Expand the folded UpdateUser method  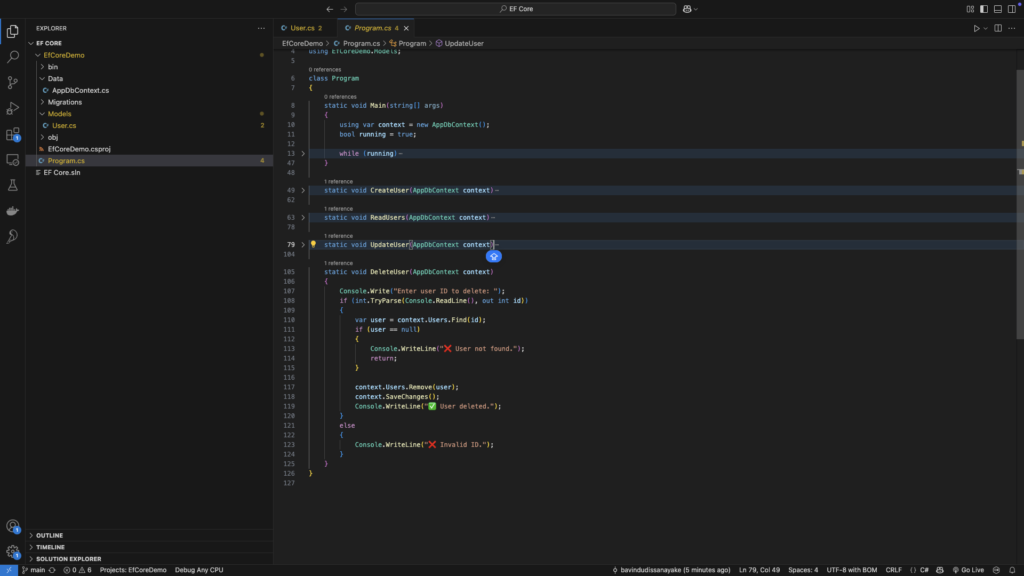[x=303, y=245]
